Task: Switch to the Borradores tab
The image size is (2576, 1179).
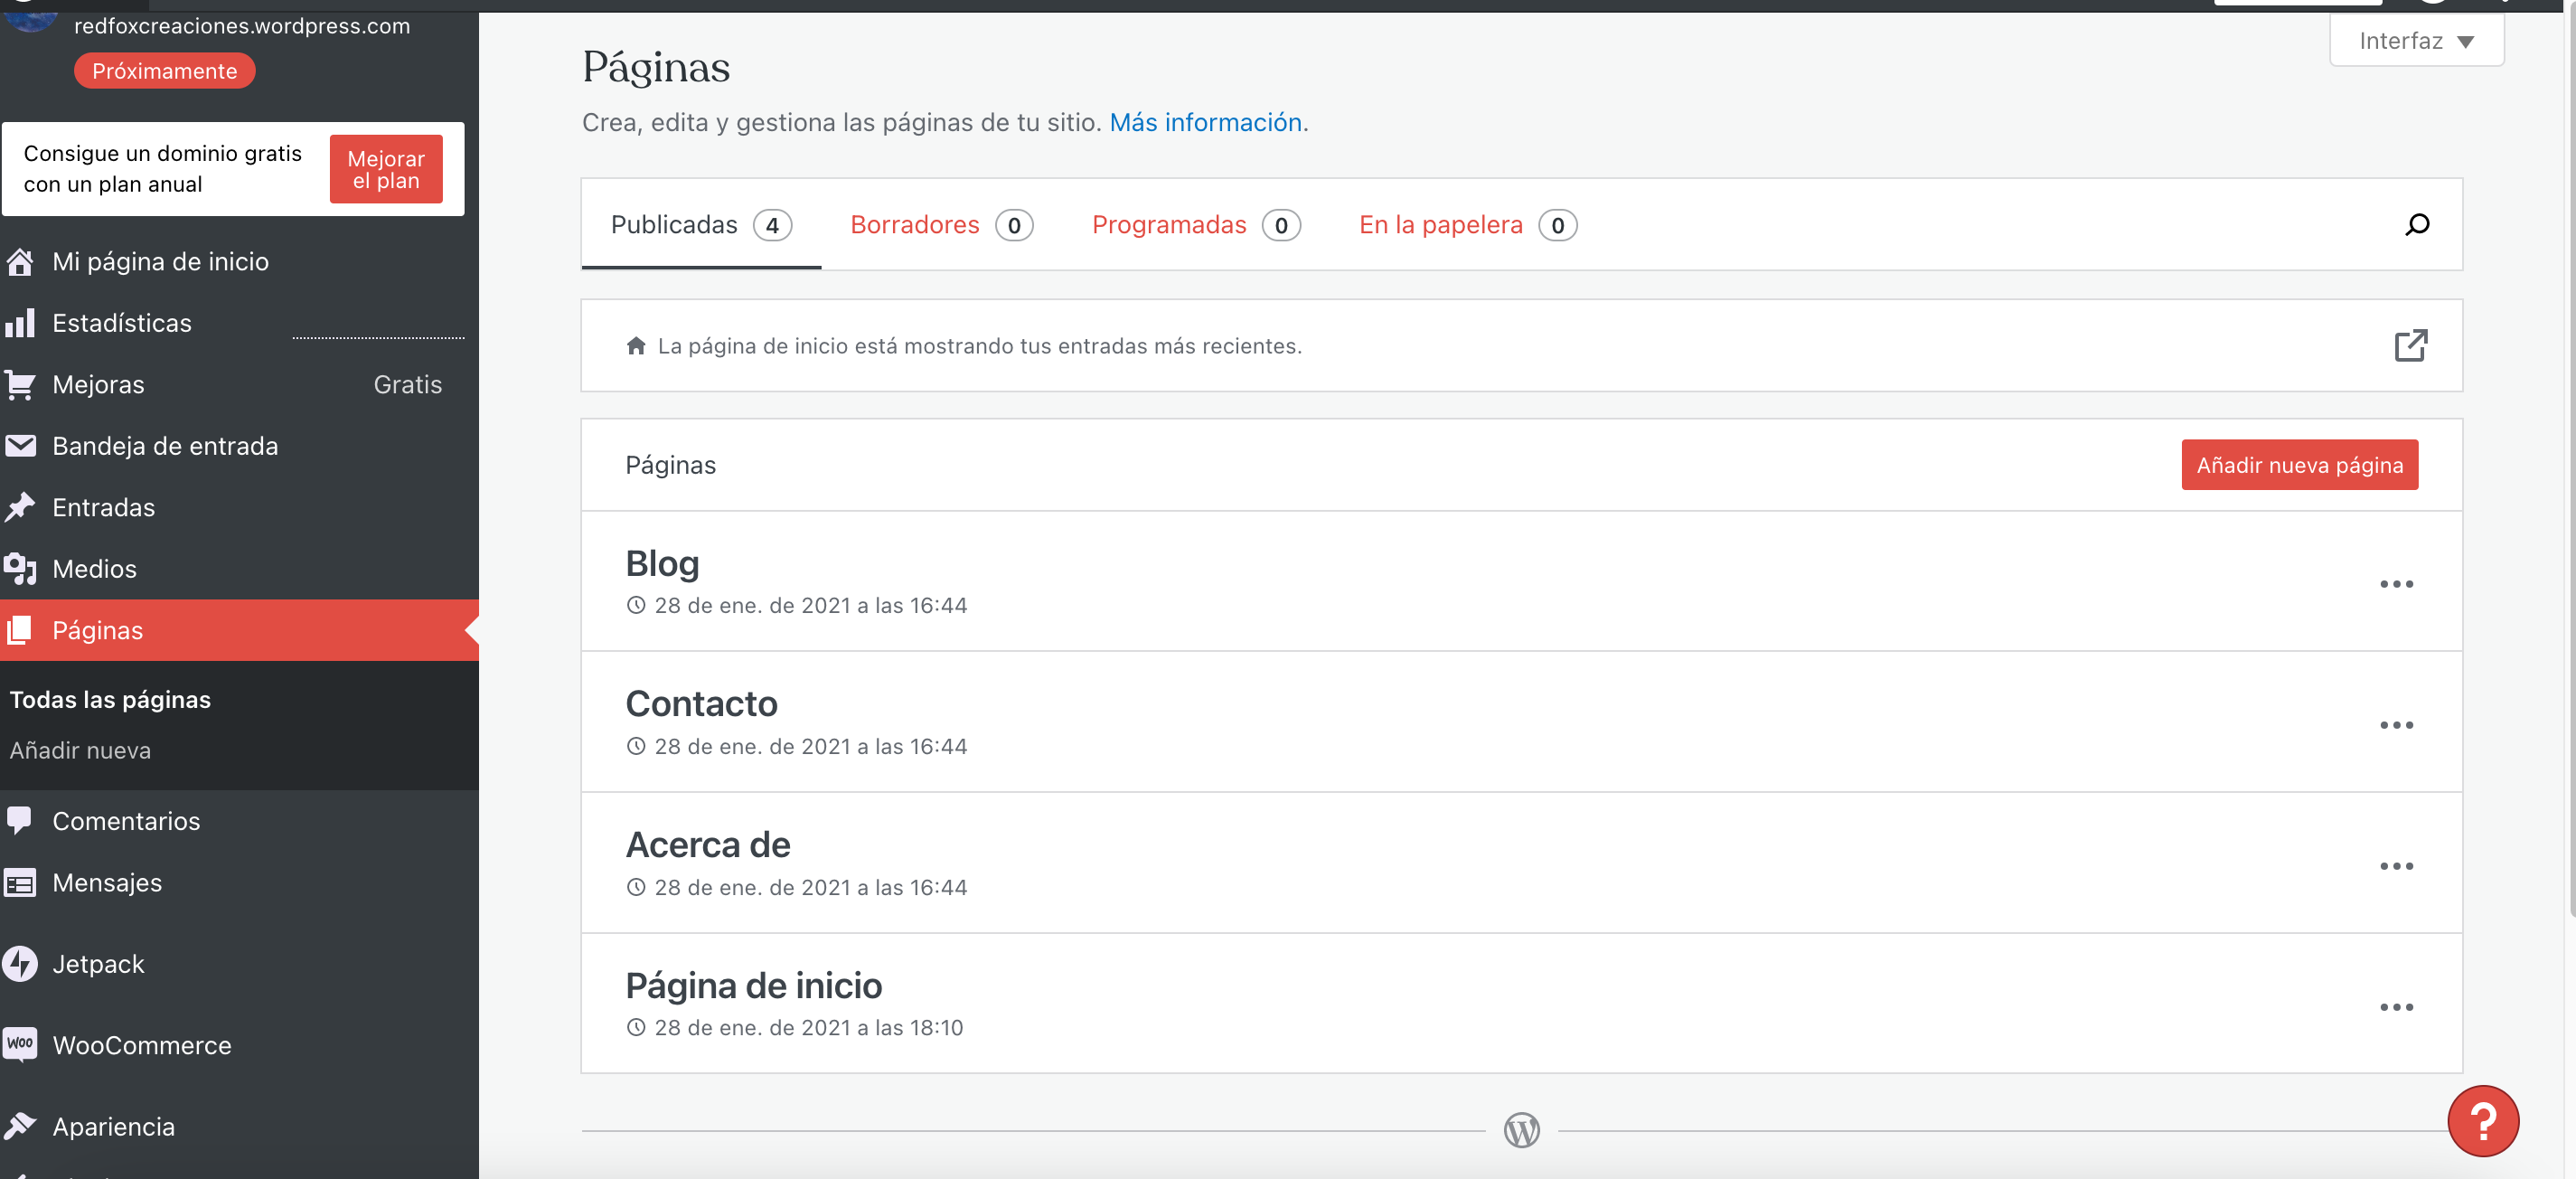Action: click(941, 225)
